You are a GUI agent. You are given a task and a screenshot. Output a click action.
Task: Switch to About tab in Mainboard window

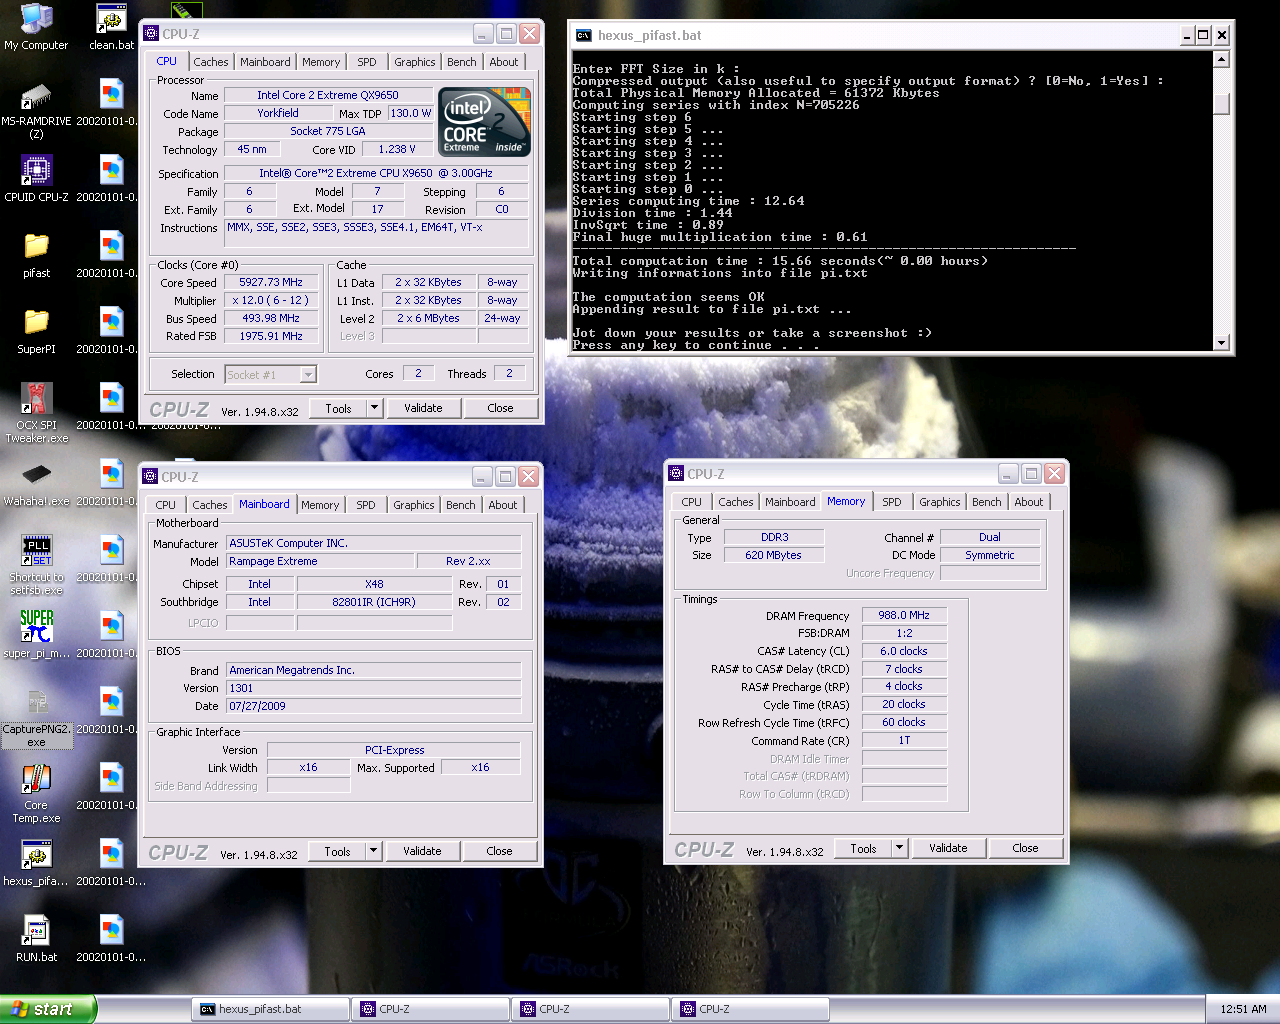[x=502, y=505]
